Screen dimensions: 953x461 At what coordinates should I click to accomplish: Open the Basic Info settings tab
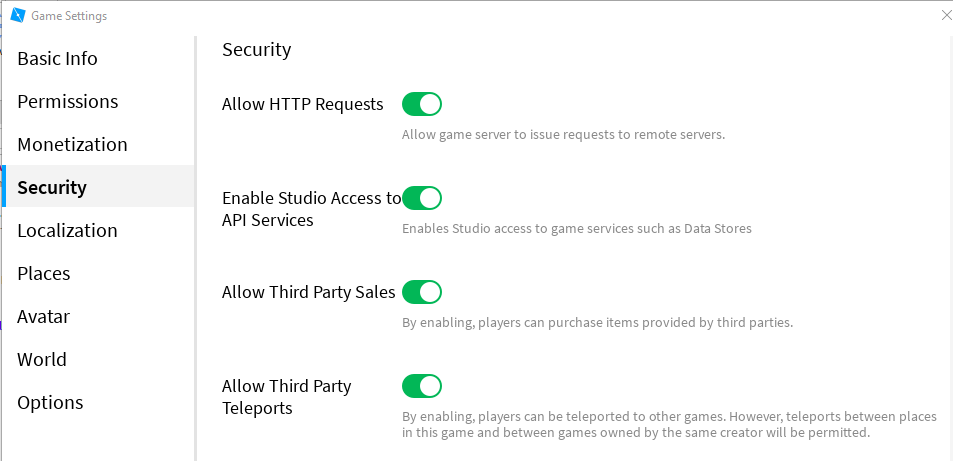(58, 59)
